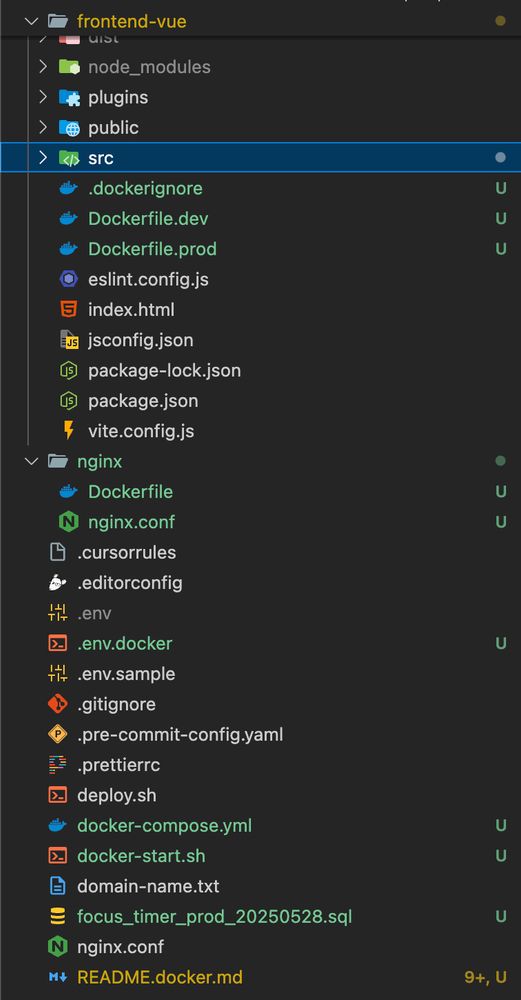Viewport: 521px width, 1000px height.
Task: Click the database icon beside focus_timer_prod_20250528.sql
Action: [x=57, y=916]
